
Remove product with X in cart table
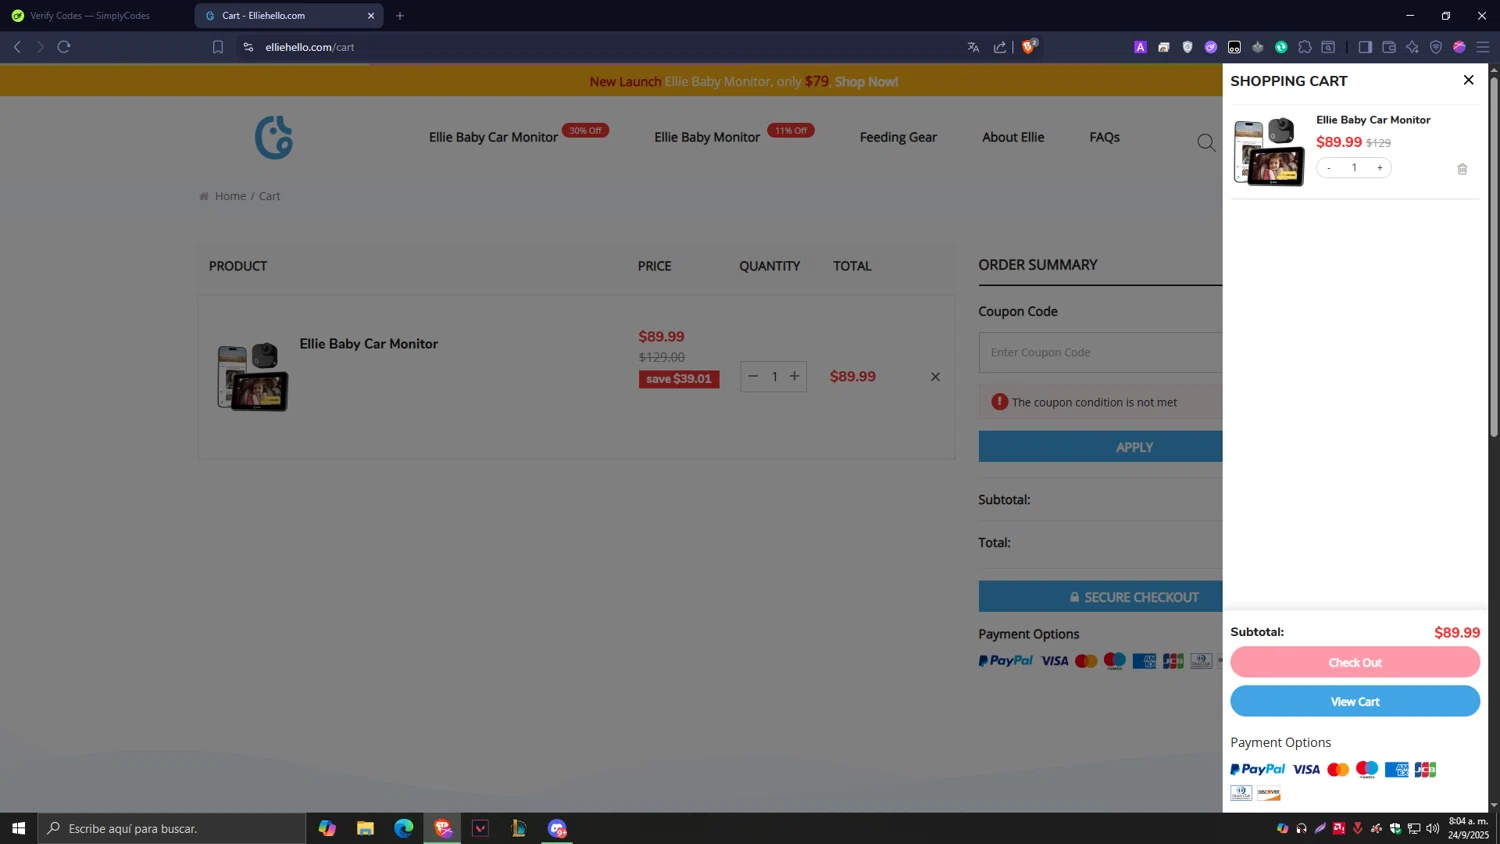pyautogui.click(x=935, y=377)
